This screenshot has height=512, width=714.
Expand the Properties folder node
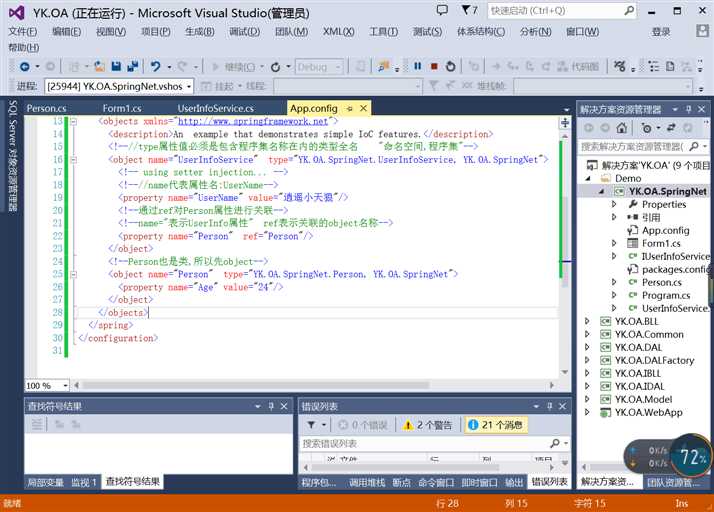[x=614, y=205]
